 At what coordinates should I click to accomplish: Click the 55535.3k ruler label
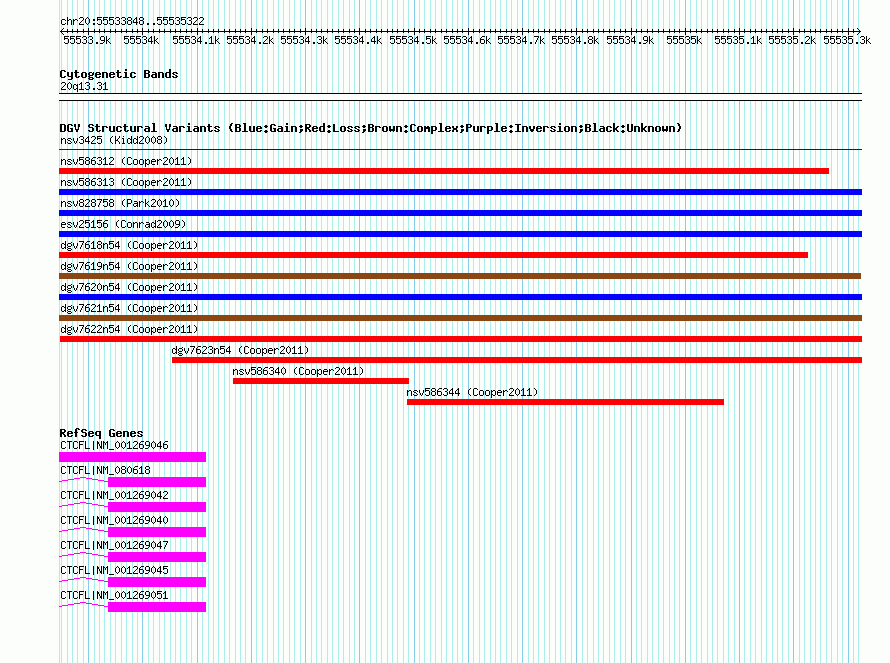point(847,40)
